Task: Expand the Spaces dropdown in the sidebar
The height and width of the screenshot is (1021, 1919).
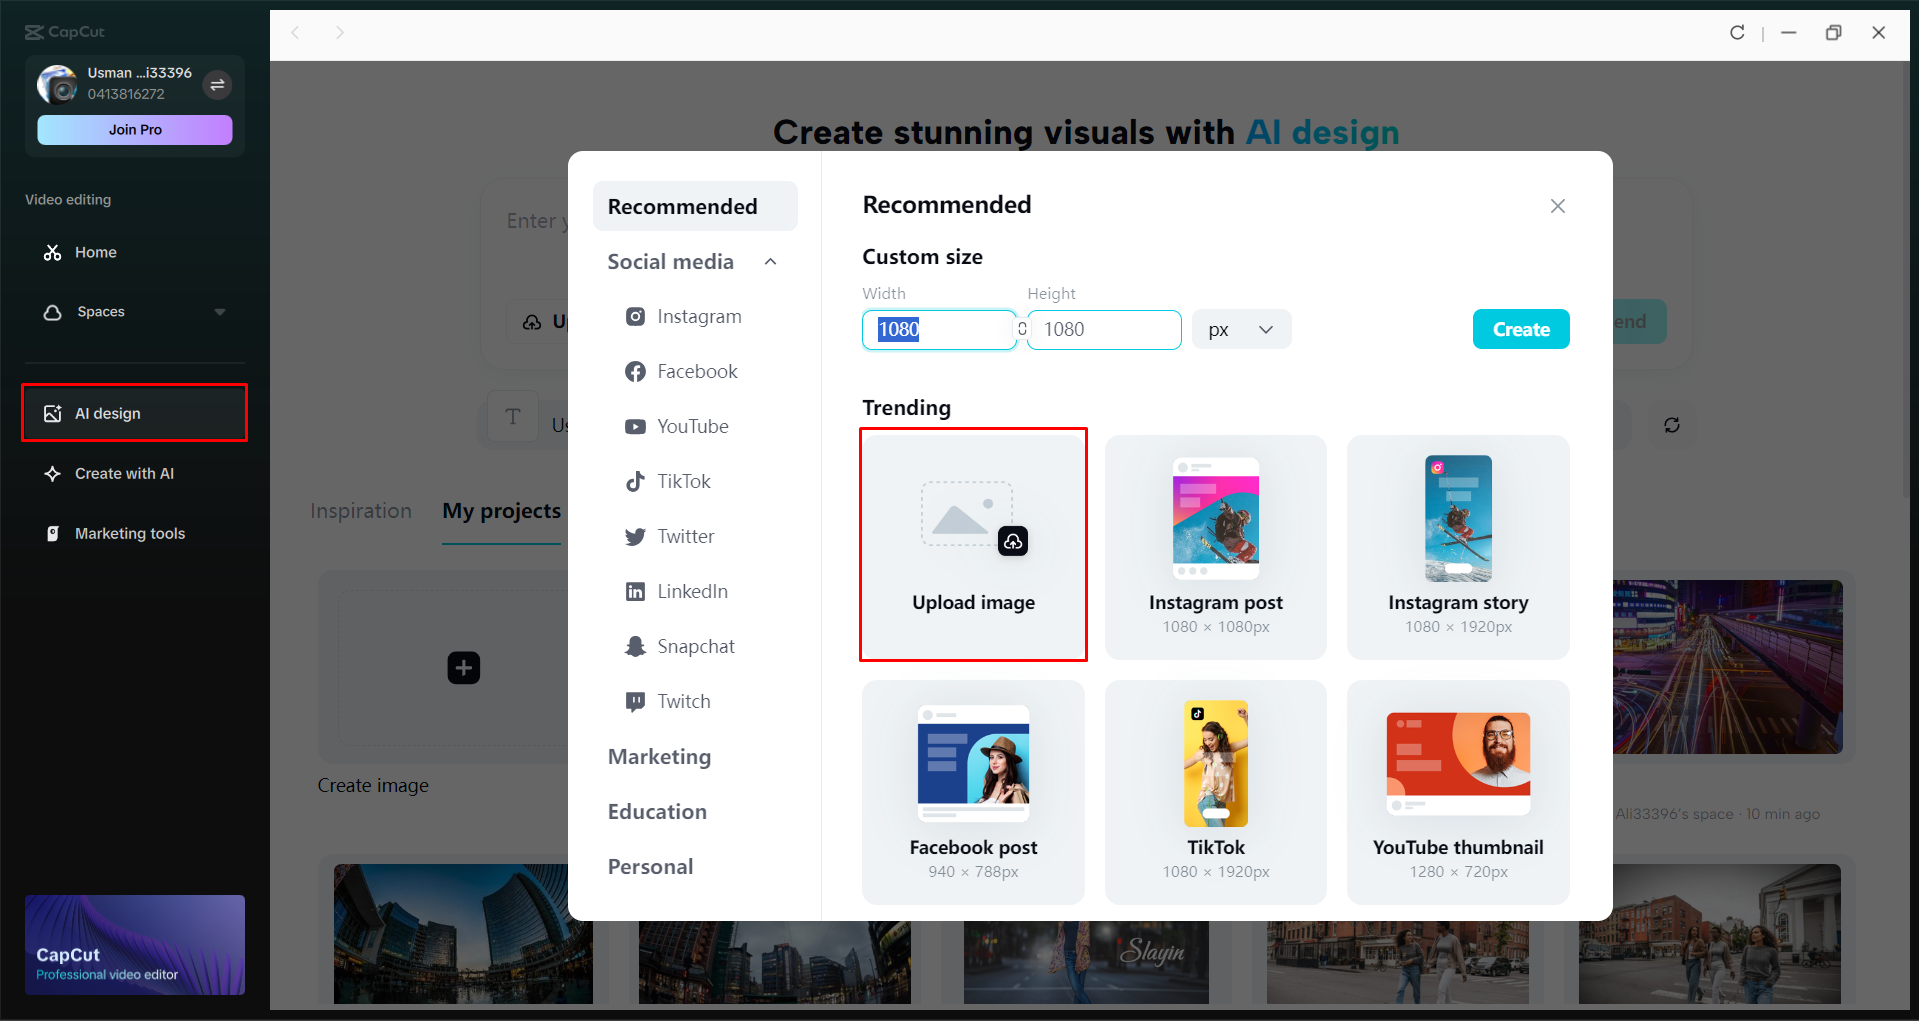Action: pyautogui.click(x=220, y=311)
